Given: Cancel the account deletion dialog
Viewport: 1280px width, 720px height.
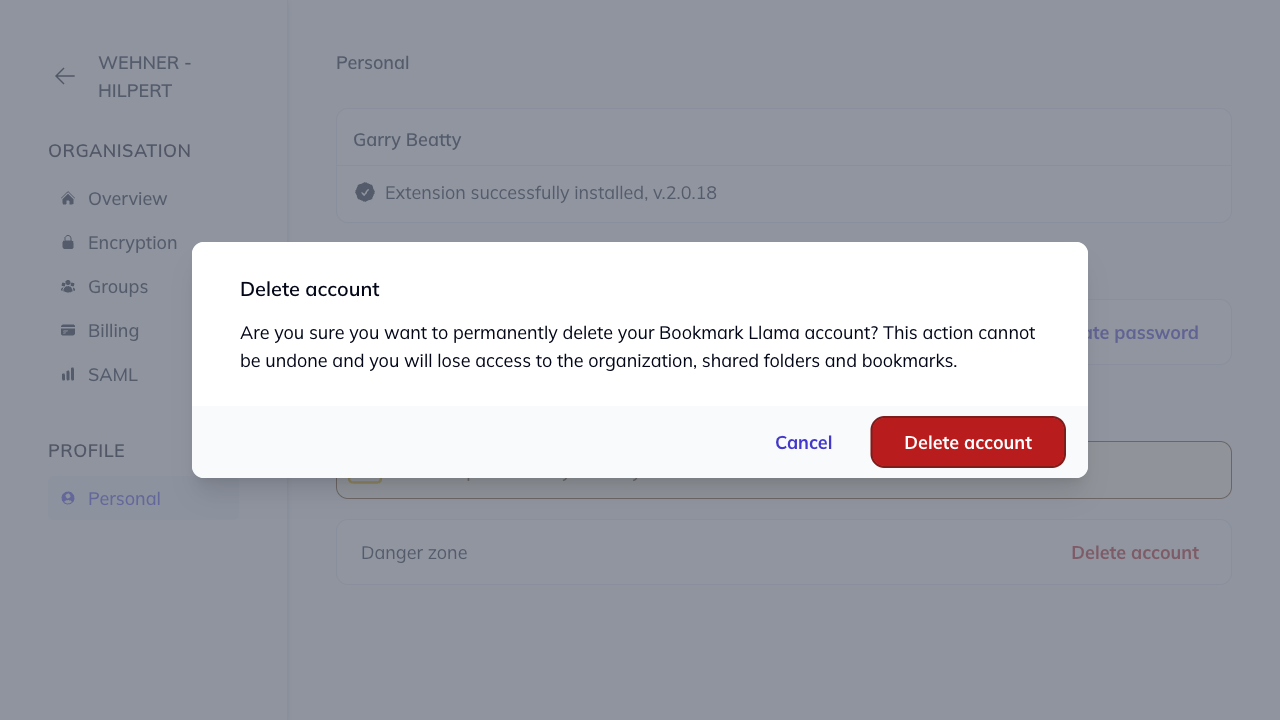Looking at the screenshot, I should point(803,442).
